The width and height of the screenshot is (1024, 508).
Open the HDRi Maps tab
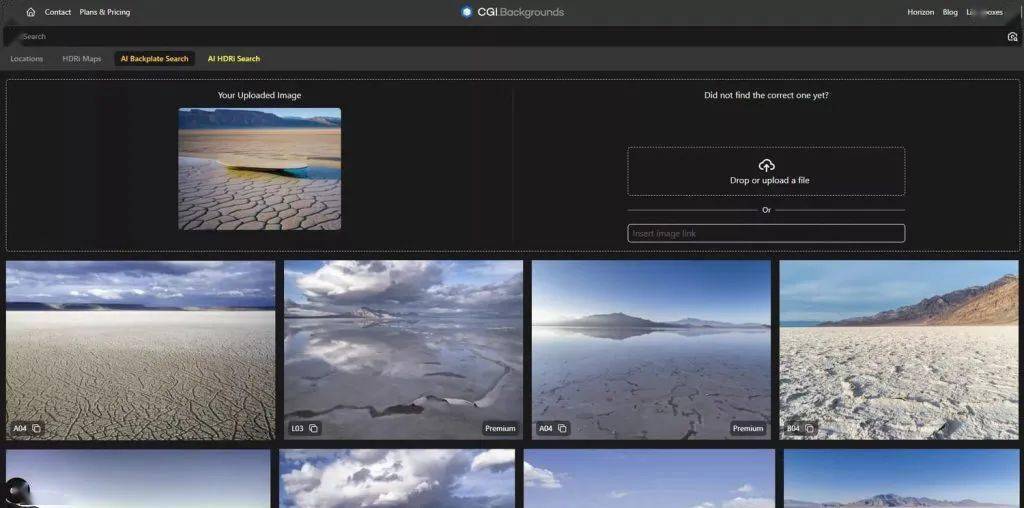click(82, 59)
